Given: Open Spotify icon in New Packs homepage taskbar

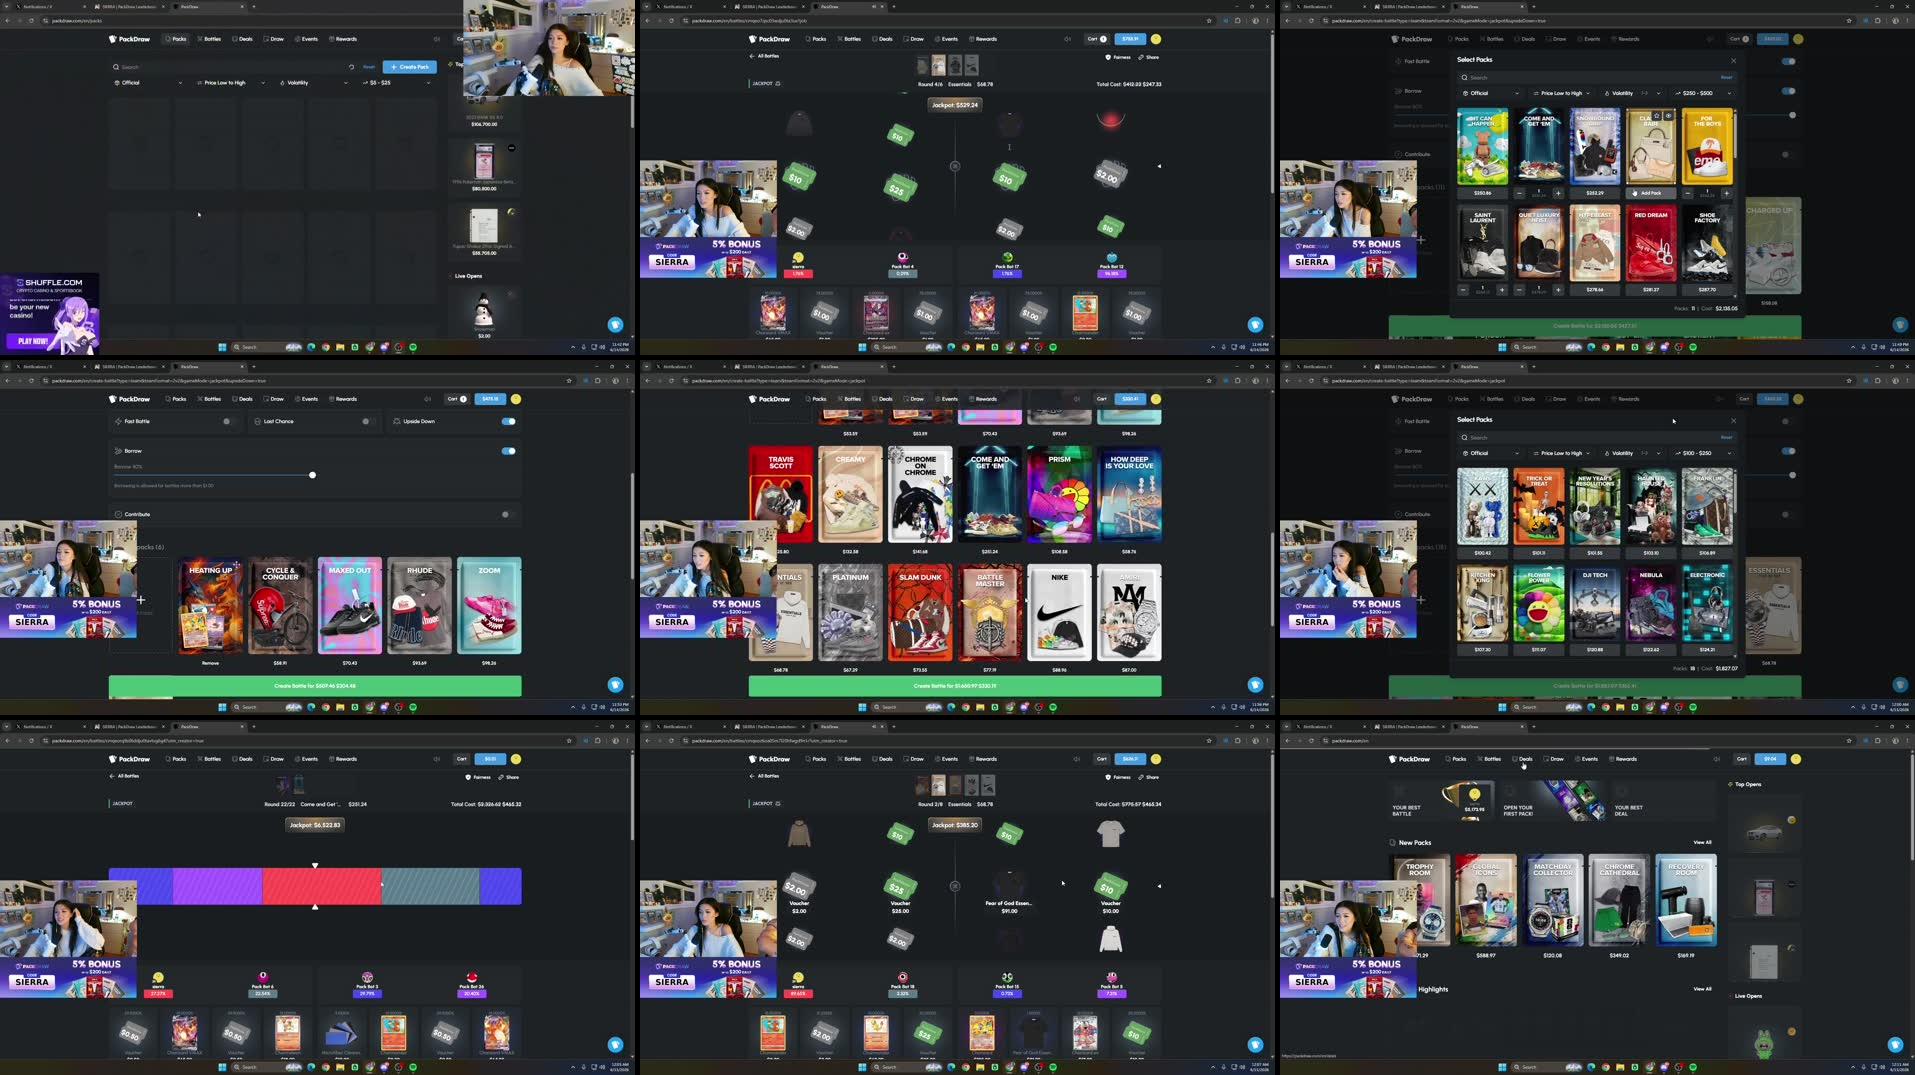Looking at the screenshot, I should click(x=1692, y=1067).
